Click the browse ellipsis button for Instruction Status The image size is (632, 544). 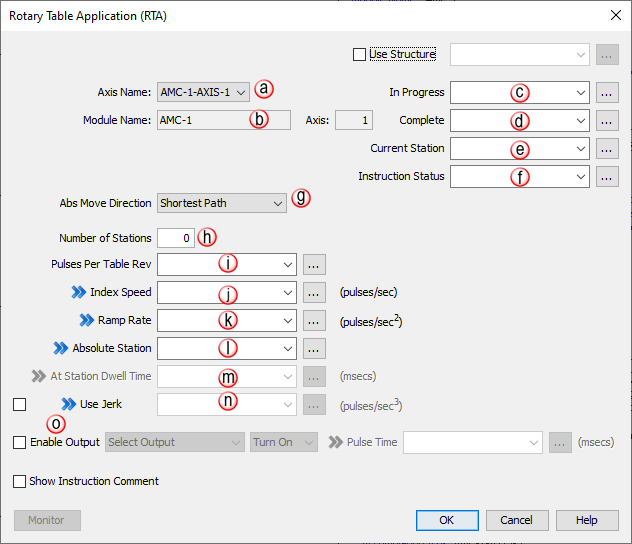click(x=606, y=177)
